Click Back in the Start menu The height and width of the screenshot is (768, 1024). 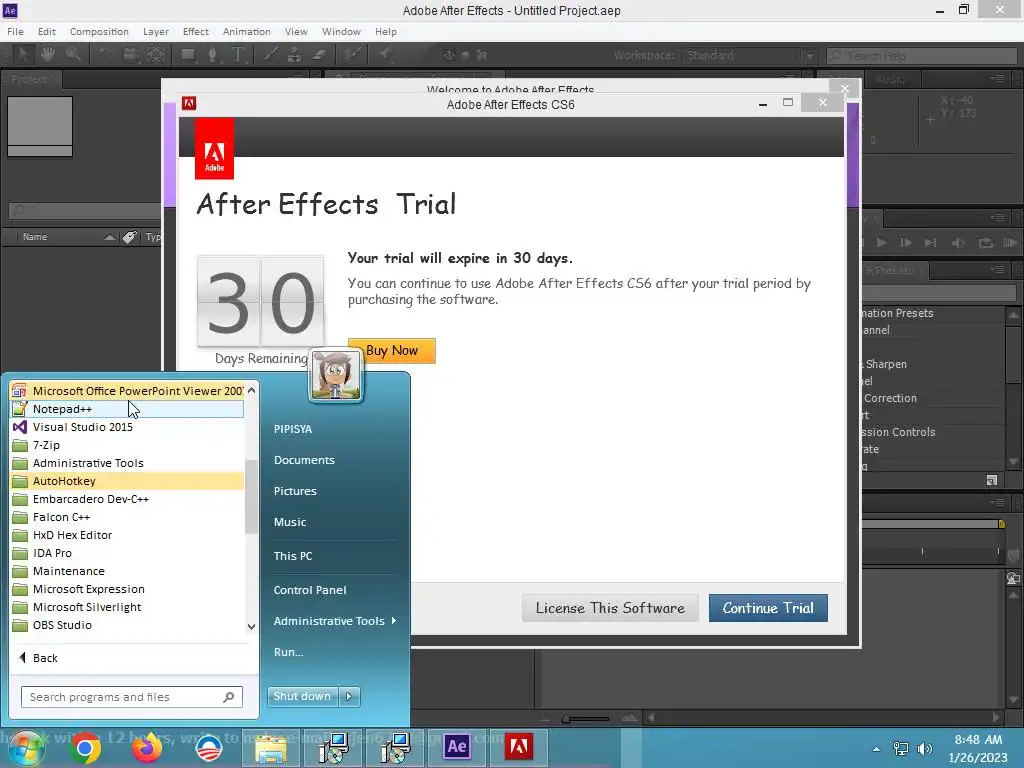[39, 658]
